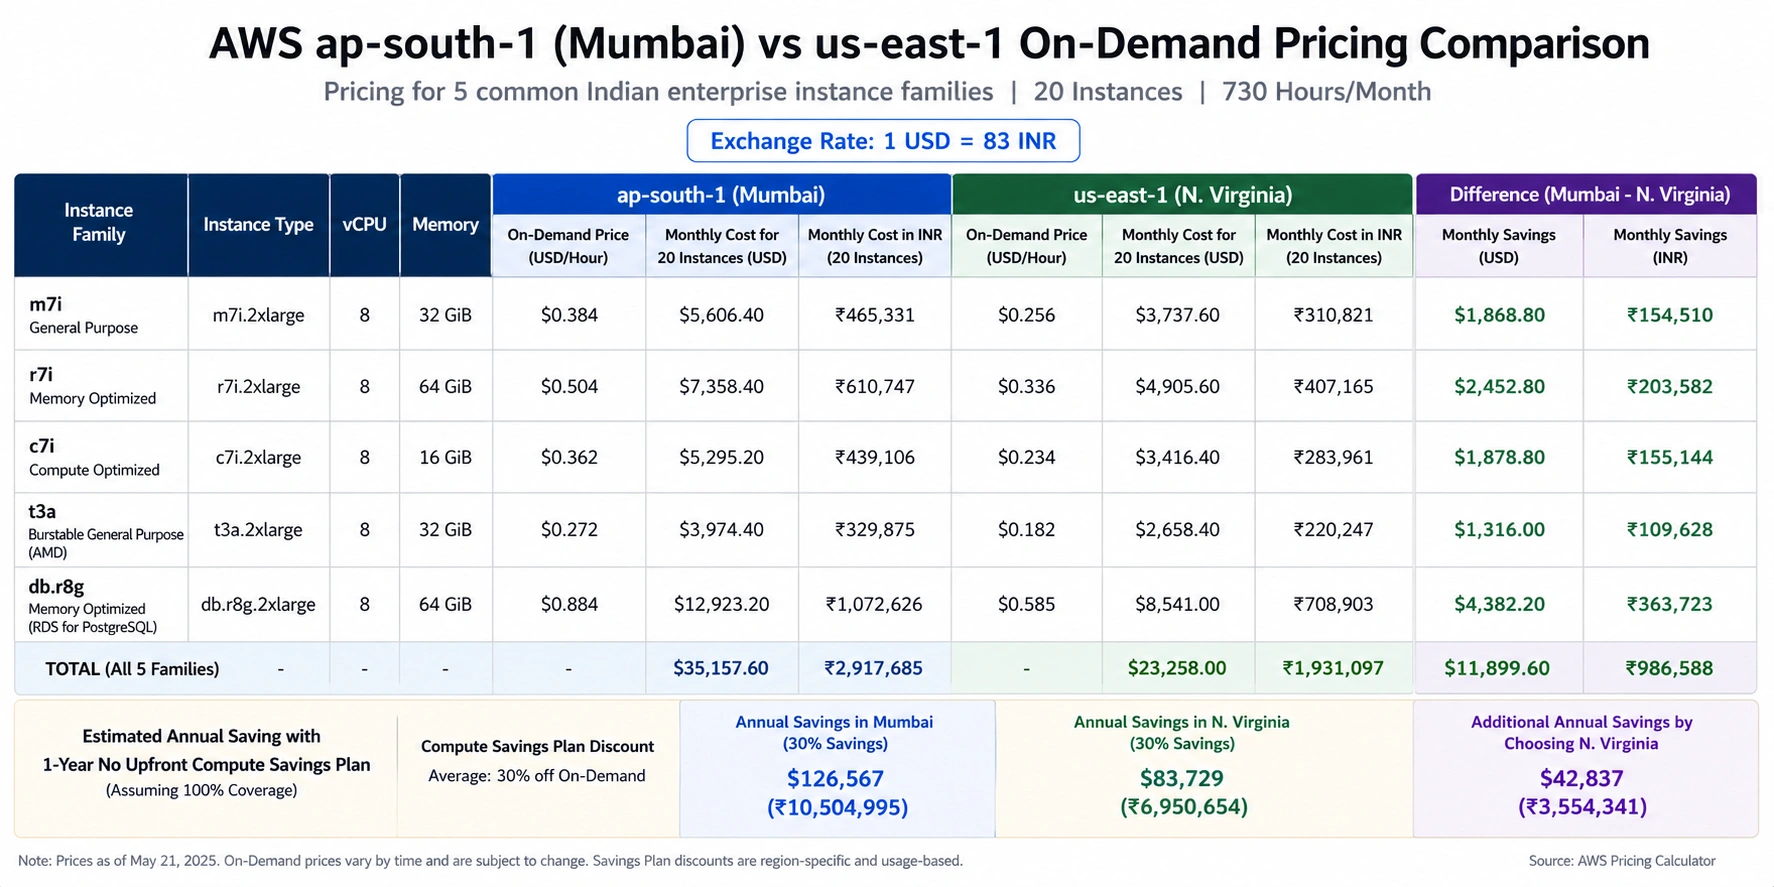Image resolution: width=1774 pixels, height=887 pixels.
Task: Select the $12,923.20 monthly cost cell
Action: click(x=721, y=604)
